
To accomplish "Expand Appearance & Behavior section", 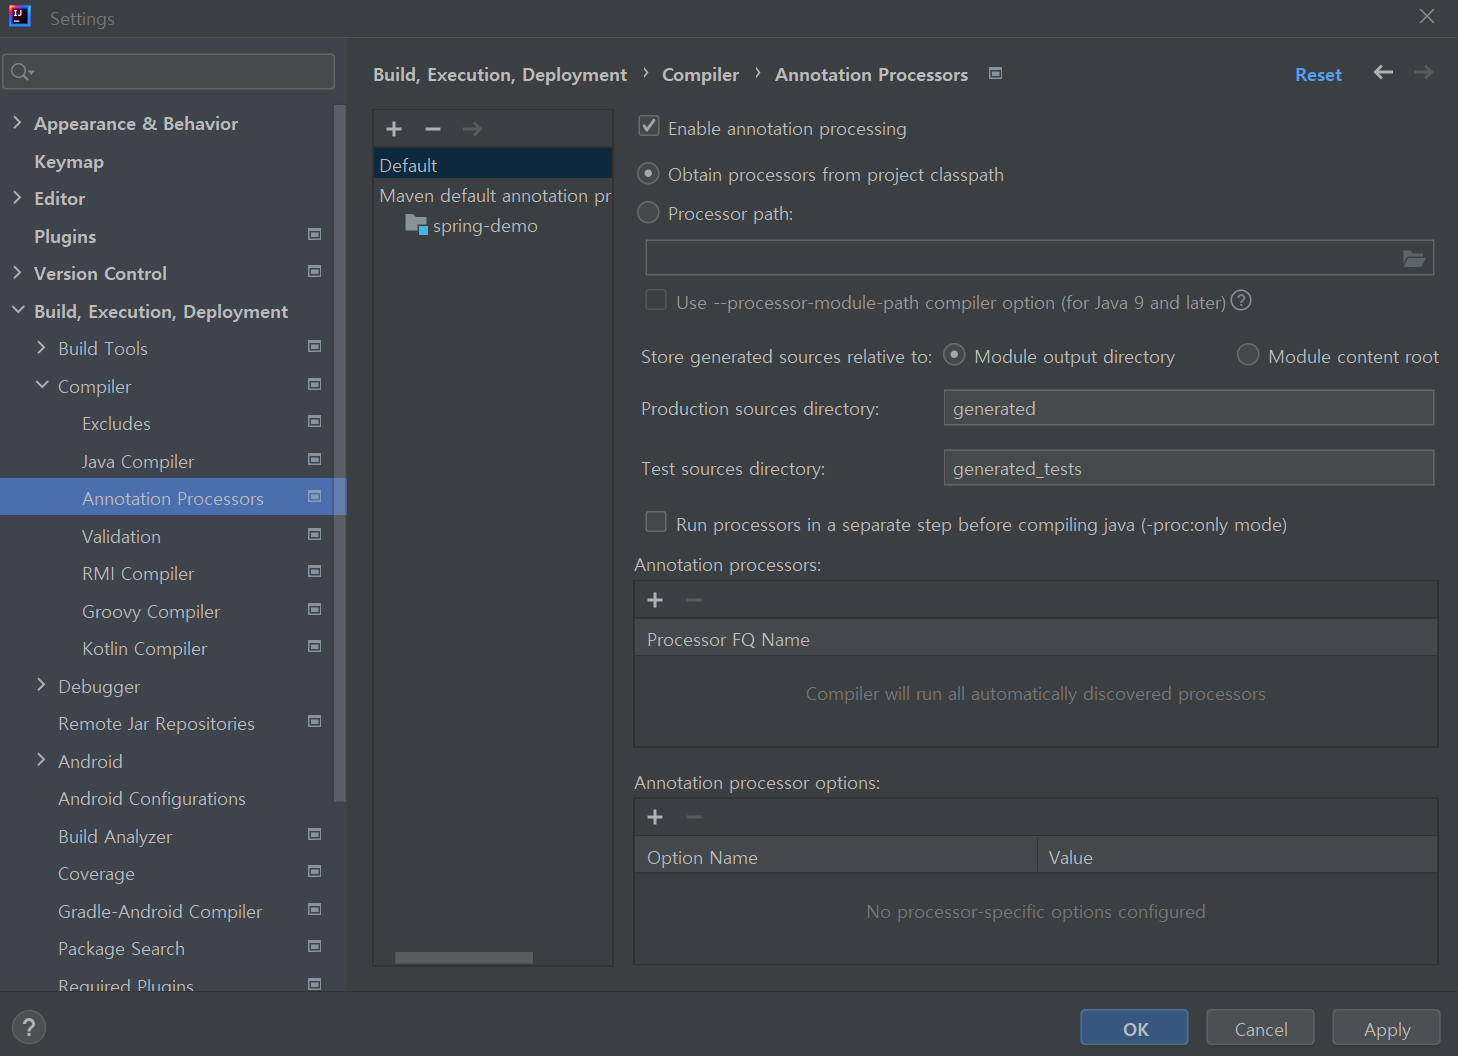I will [17, 122].
